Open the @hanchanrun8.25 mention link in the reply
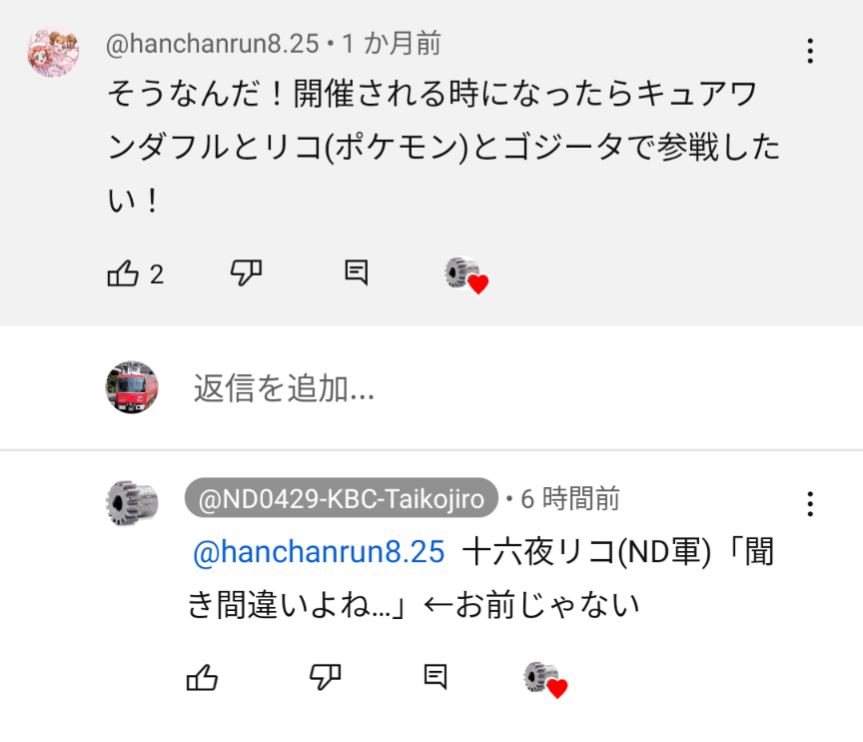 click(x=317, y=551)
